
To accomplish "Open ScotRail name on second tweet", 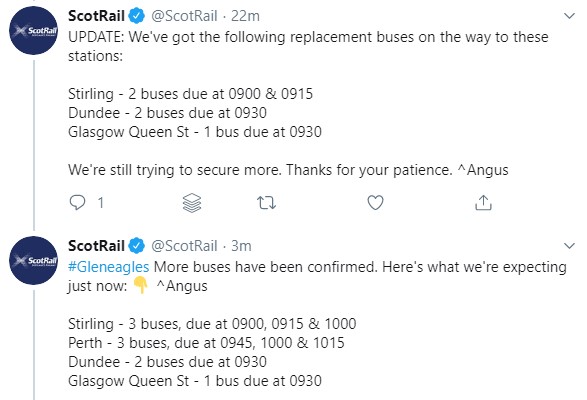I will pos(96,246).
